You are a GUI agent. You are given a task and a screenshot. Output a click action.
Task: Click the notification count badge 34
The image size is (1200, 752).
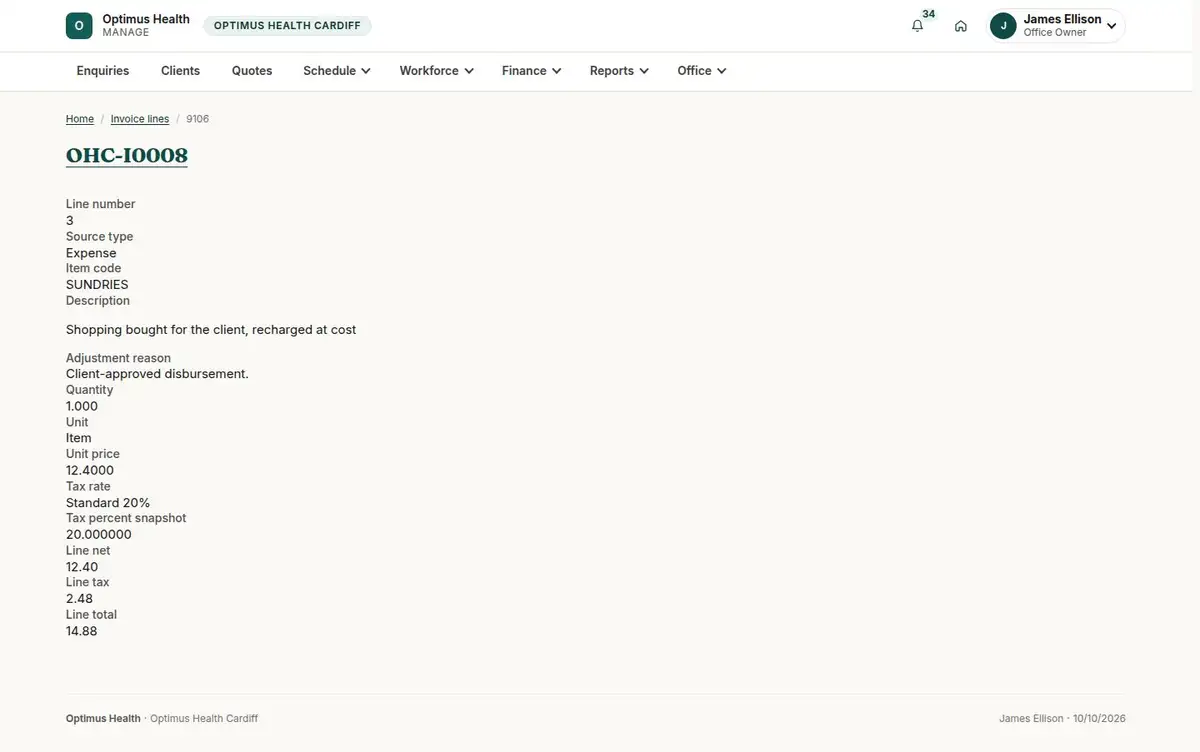[929, 14]
